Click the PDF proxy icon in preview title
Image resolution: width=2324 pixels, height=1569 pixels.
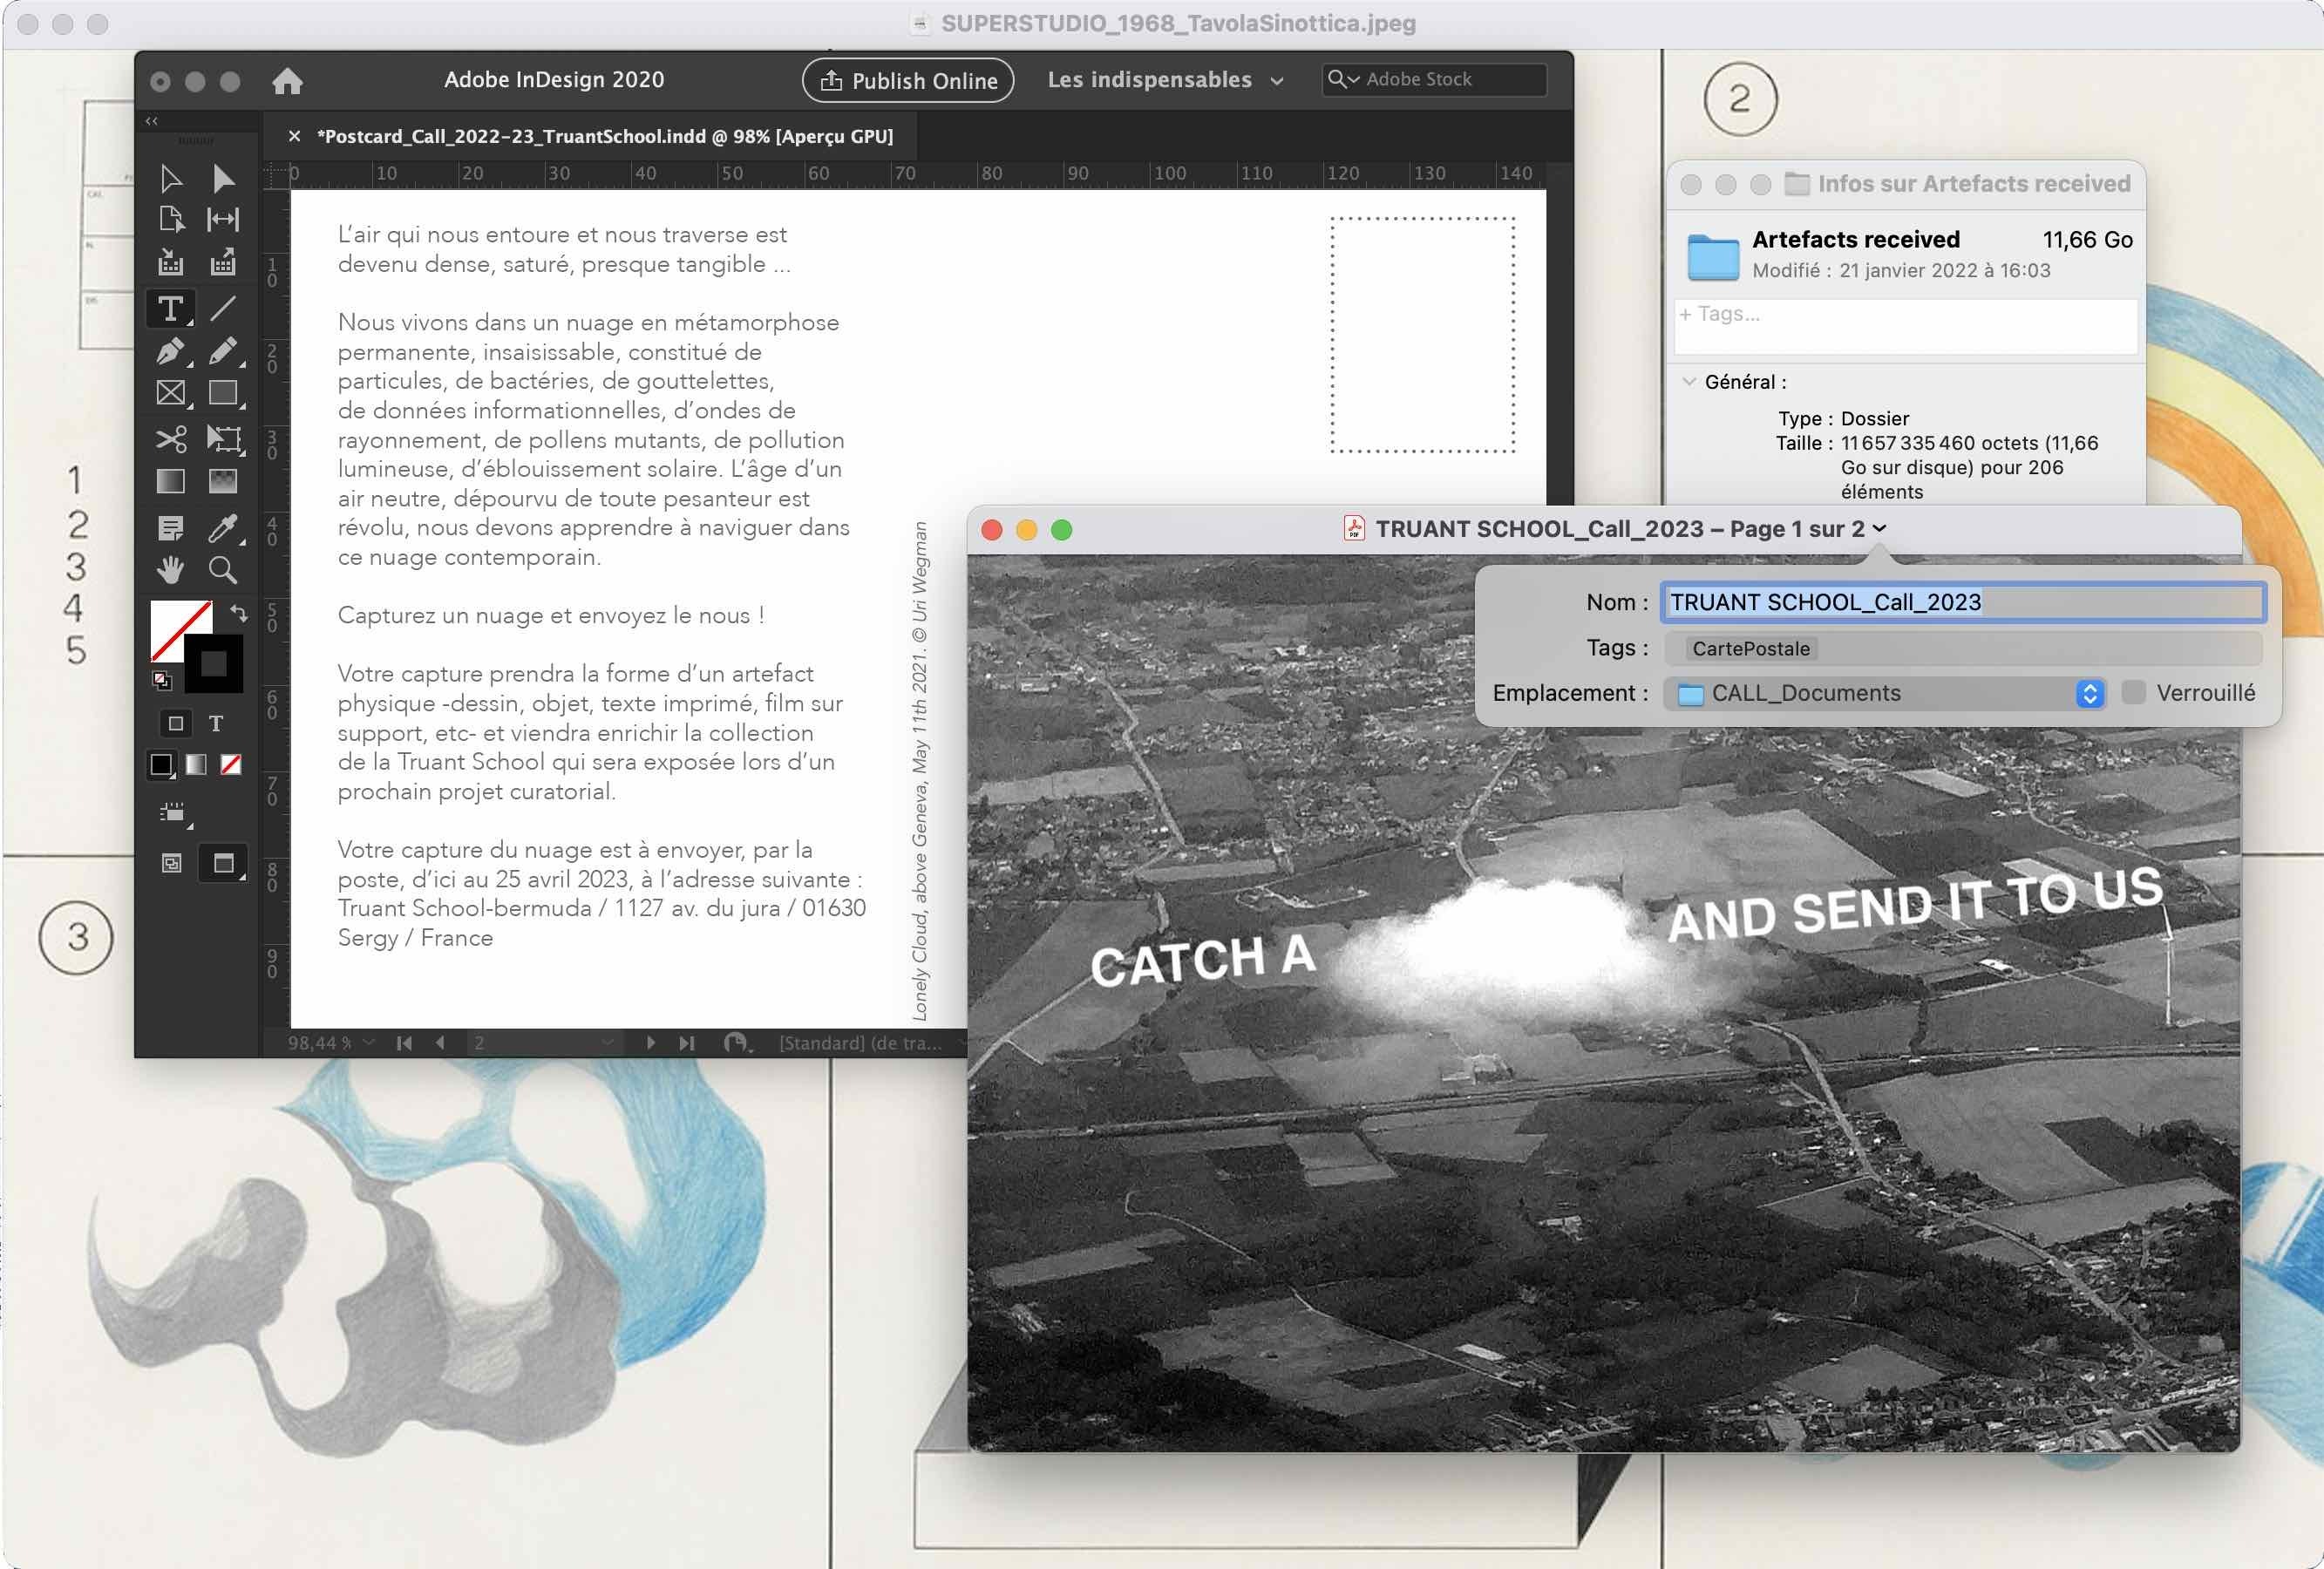coord(1353,528)
